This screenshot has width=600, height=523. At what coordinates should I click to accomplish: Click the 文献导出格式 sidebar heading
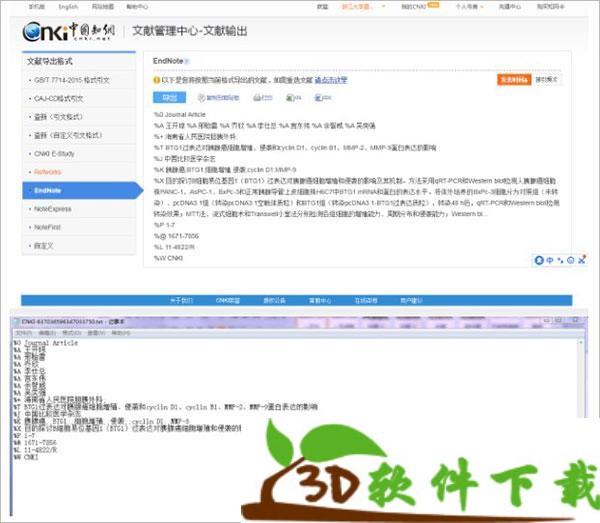coord(49,61)
